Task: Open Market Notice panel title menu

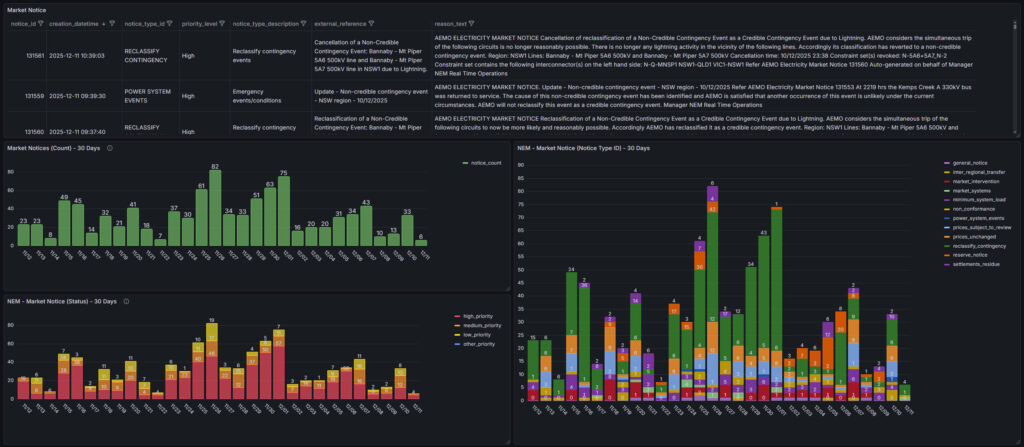Action: click(x=25, y=8)
